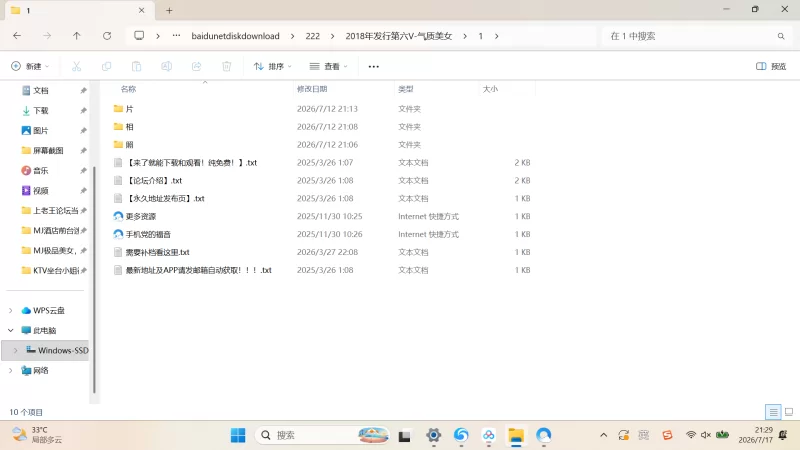Open Windows Start button
Viewport: 800px width, 450px height.
[238, 435]
